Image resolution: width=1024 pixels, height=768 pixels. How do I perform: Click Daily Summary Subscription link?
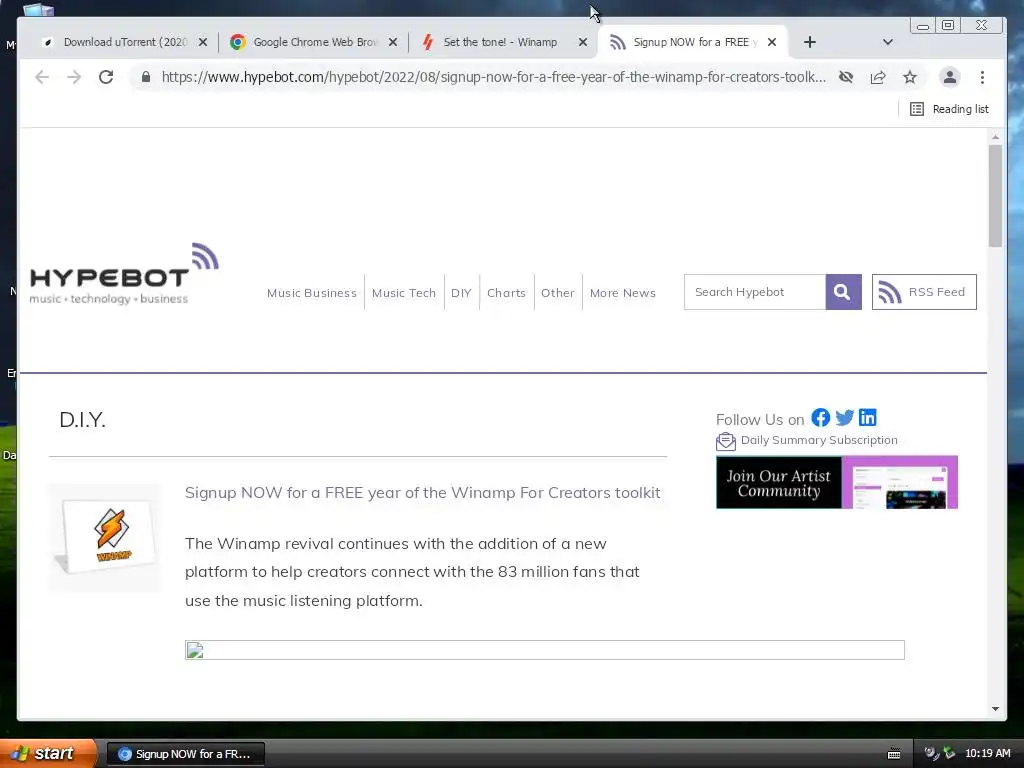(x=819, y=440)
